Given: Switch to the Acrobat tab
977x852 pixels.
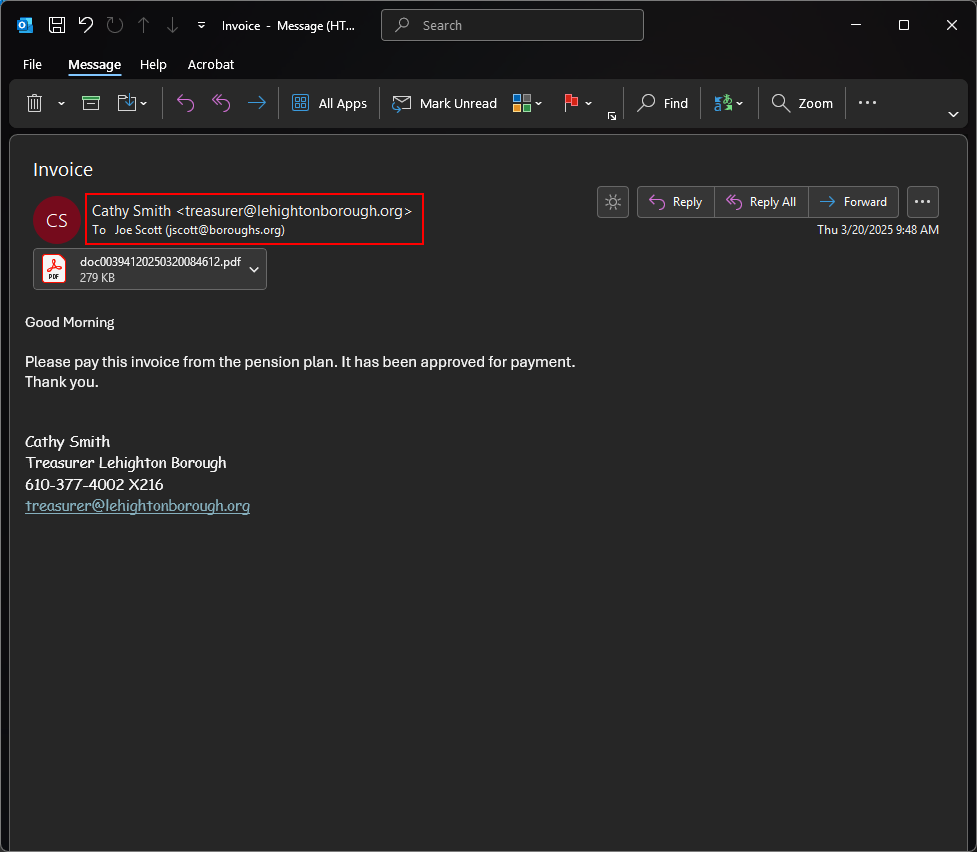Looking at the screenshot, I should pos(211,64).
